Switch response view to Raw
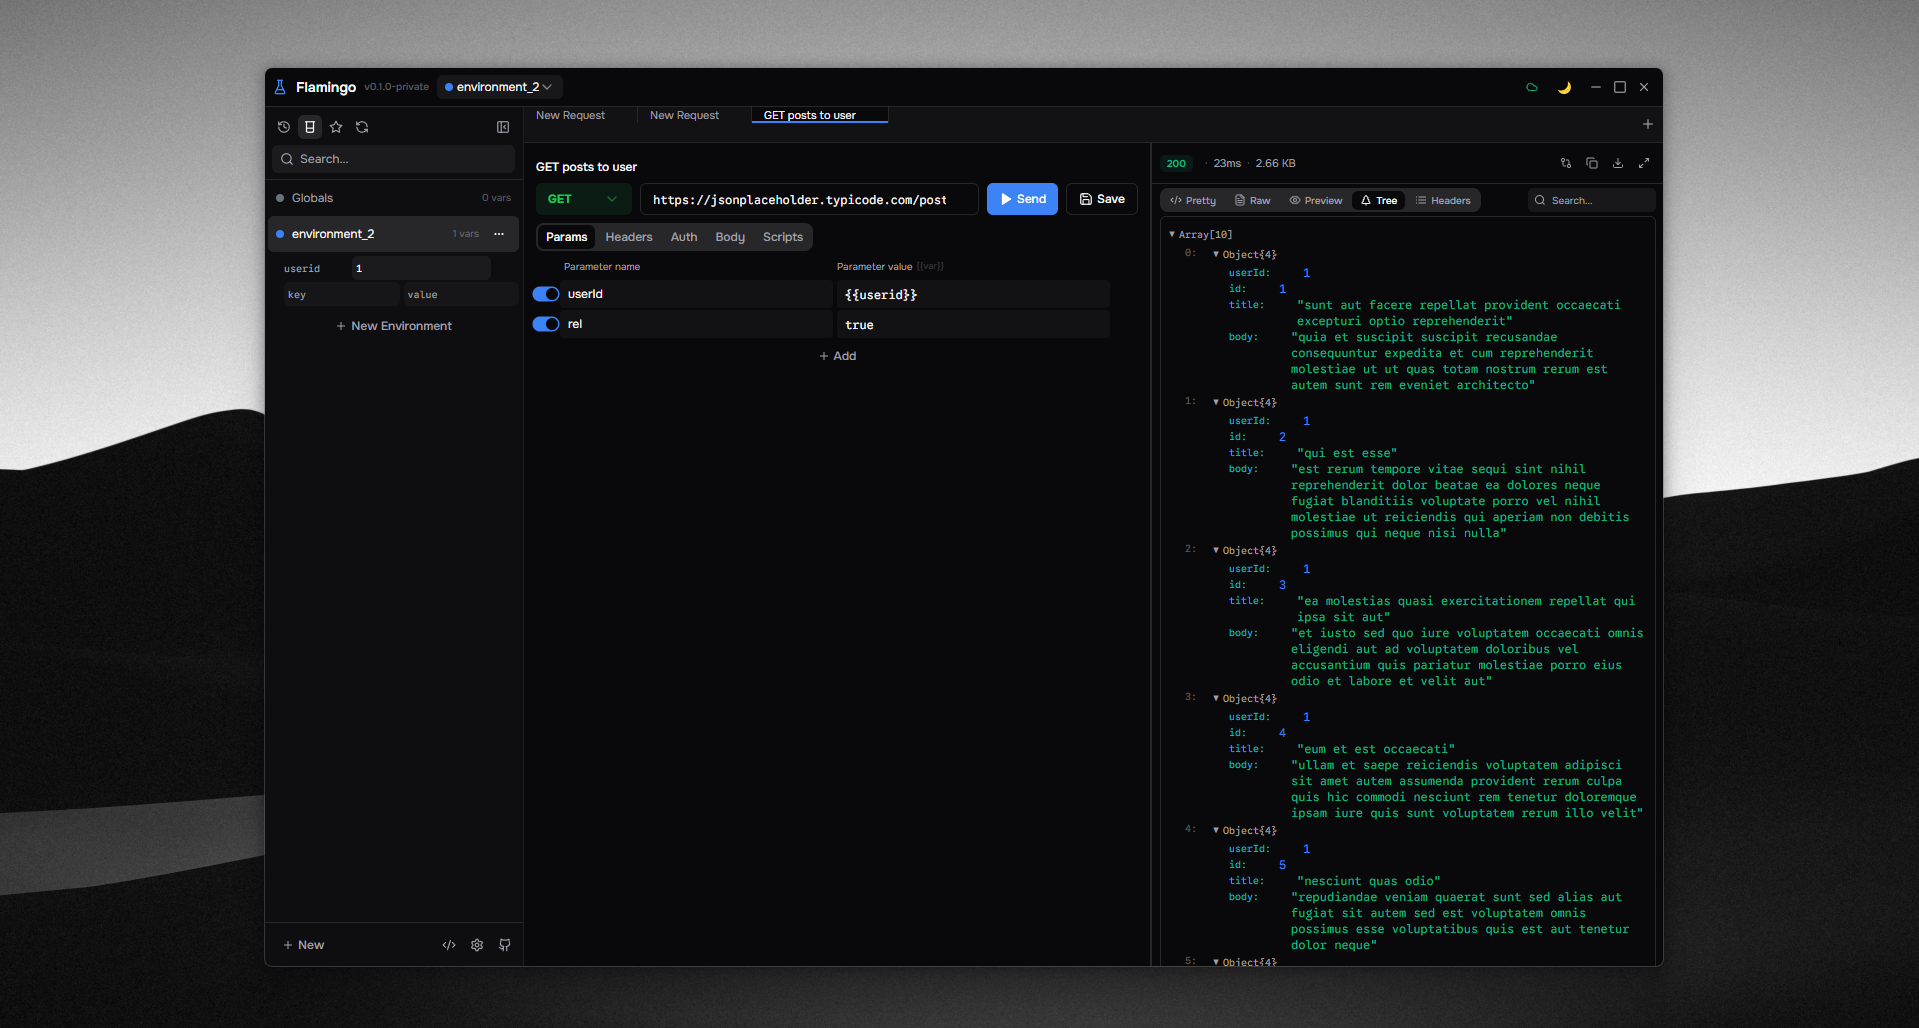Viewport: 1919px width, 1028px height. (x=1252, y=200)
